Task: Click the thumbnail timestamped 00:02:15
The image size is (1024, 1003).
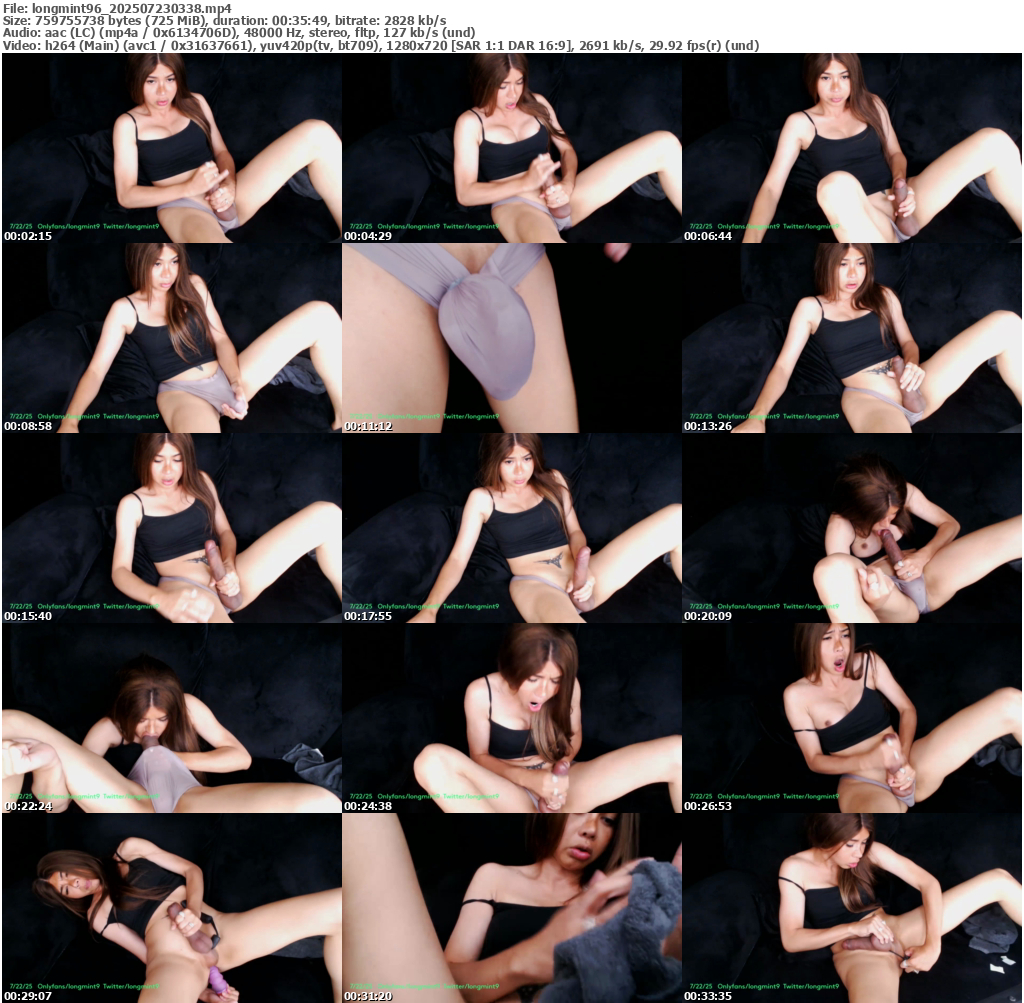Action: click(x=171, y=148)
